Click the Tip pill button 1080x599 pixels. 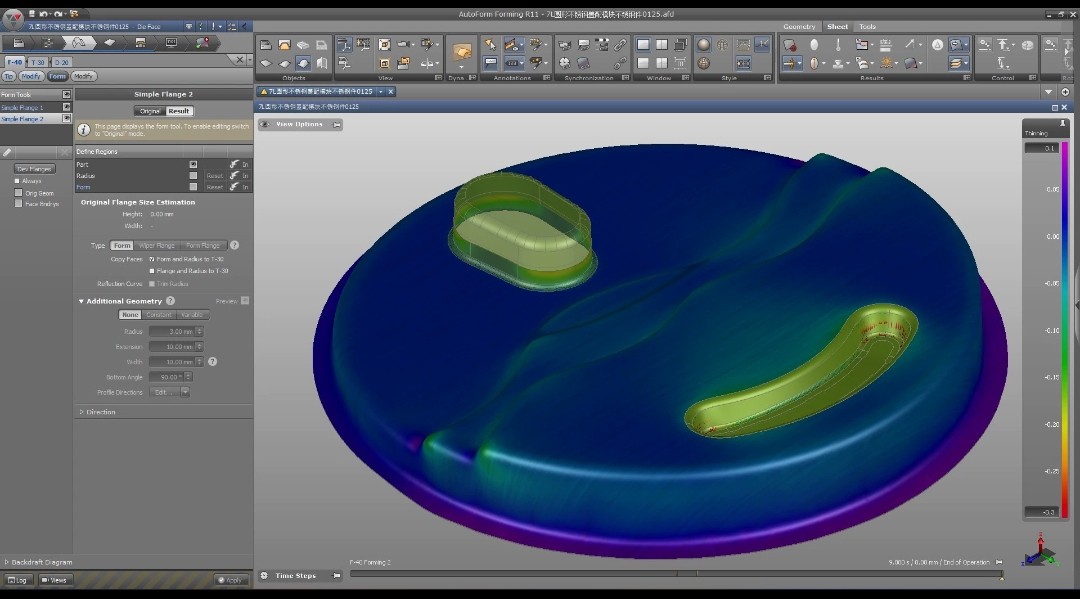tap(8, 76)
